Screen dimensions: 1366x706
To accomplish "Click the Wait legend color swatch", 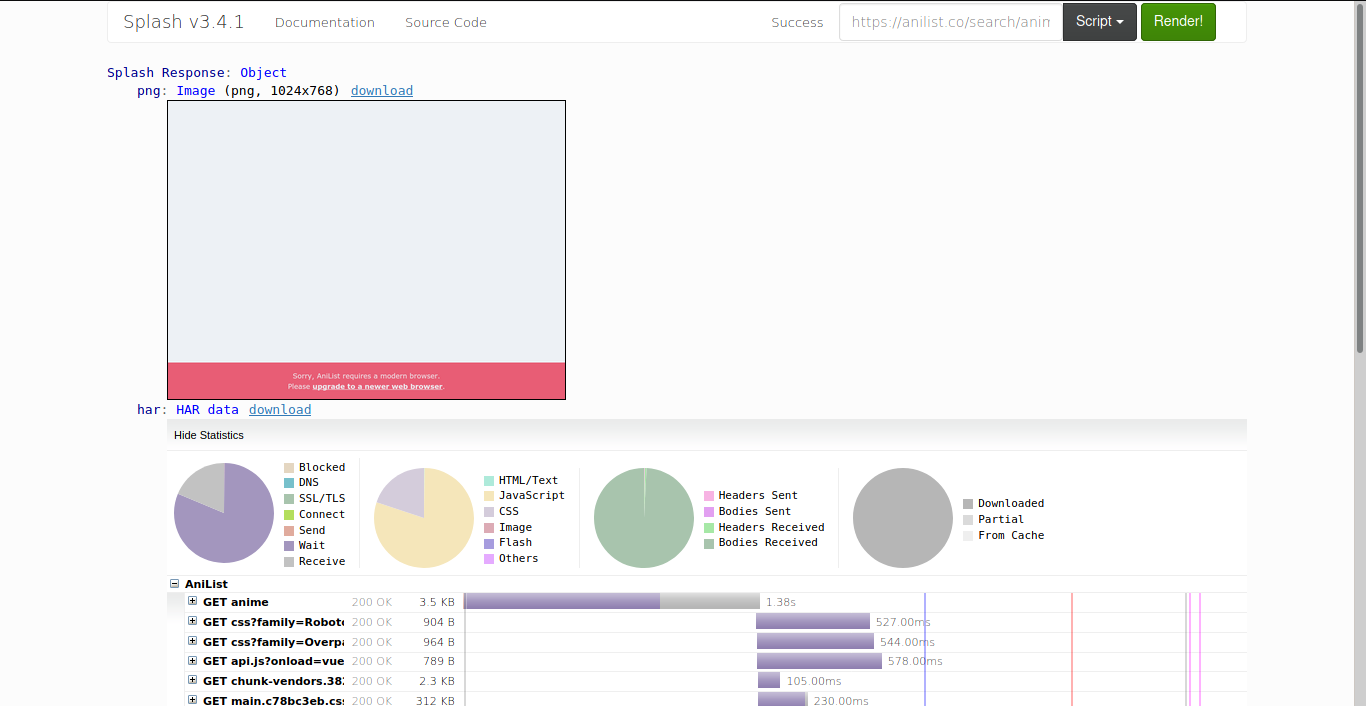I will (289, 545).
